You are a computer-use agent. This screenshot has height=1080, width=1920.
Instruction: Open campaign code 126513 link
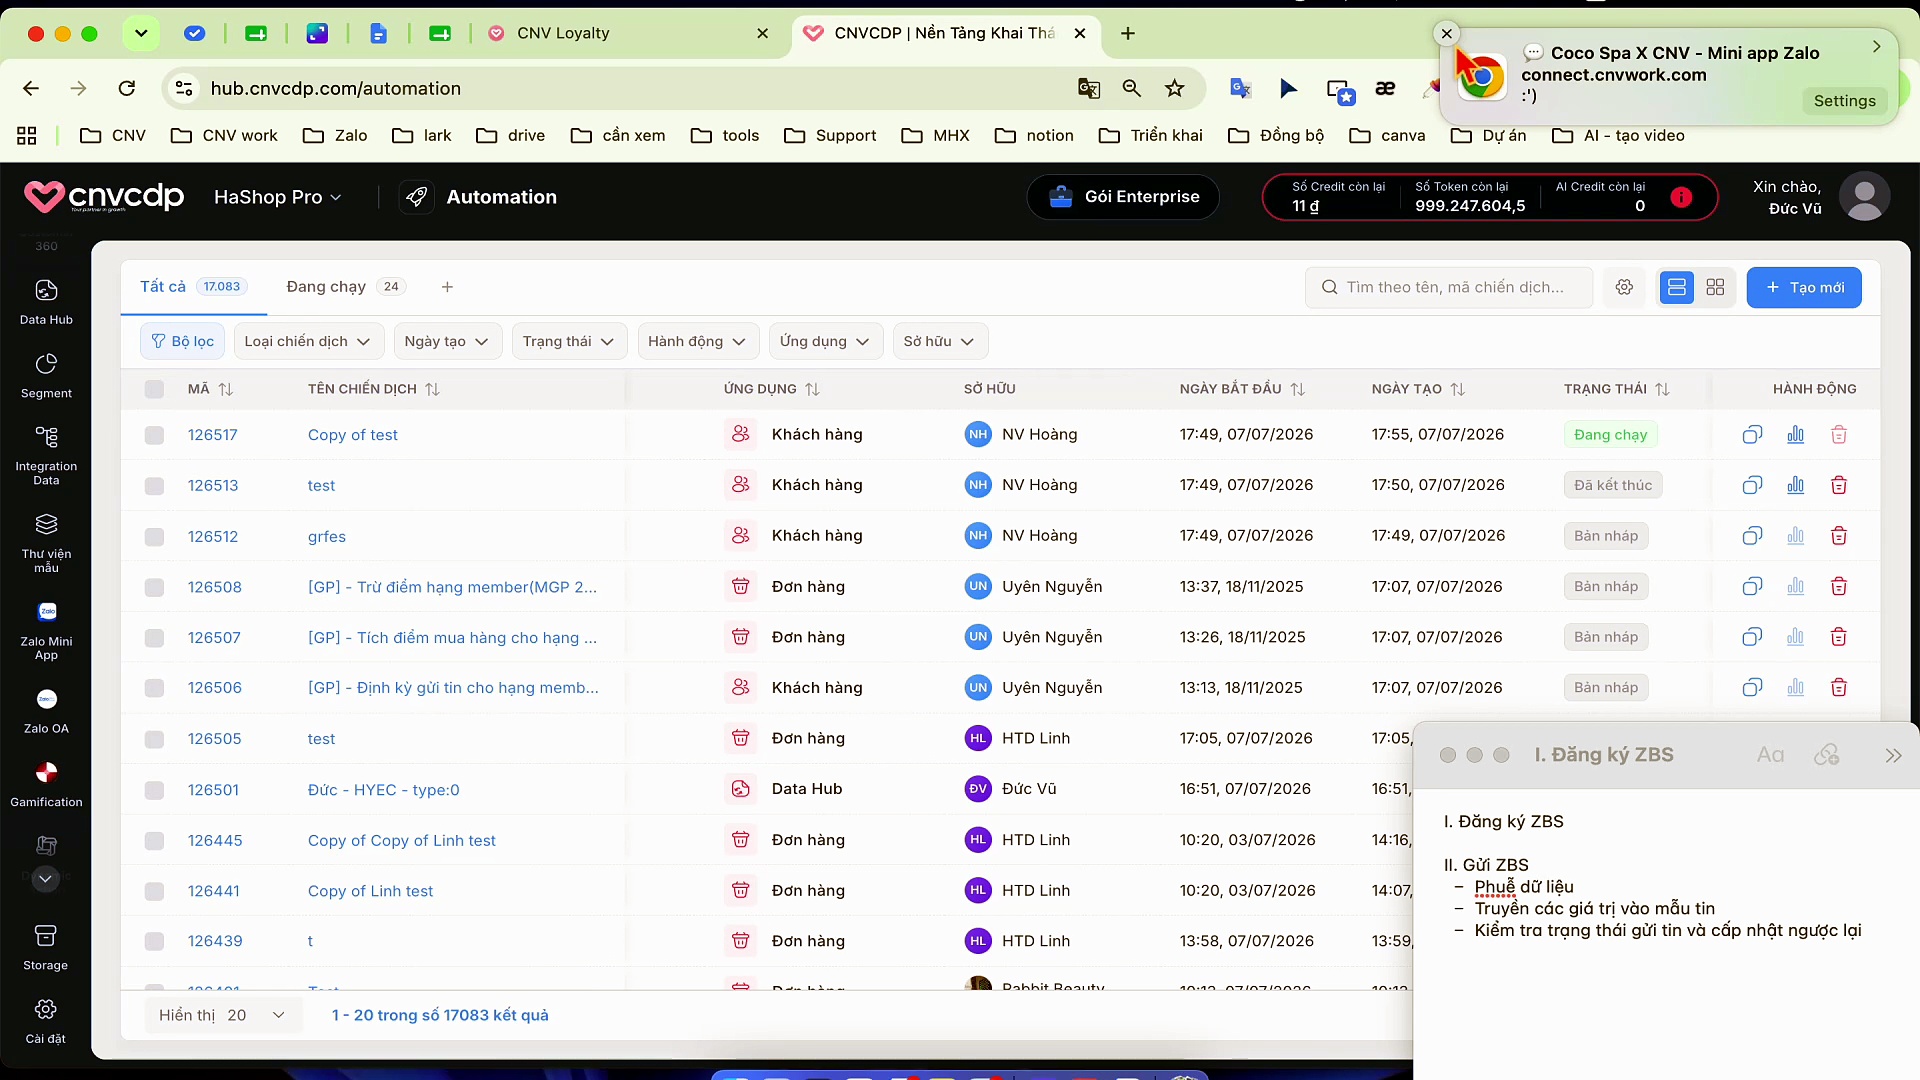pos(213,486)
